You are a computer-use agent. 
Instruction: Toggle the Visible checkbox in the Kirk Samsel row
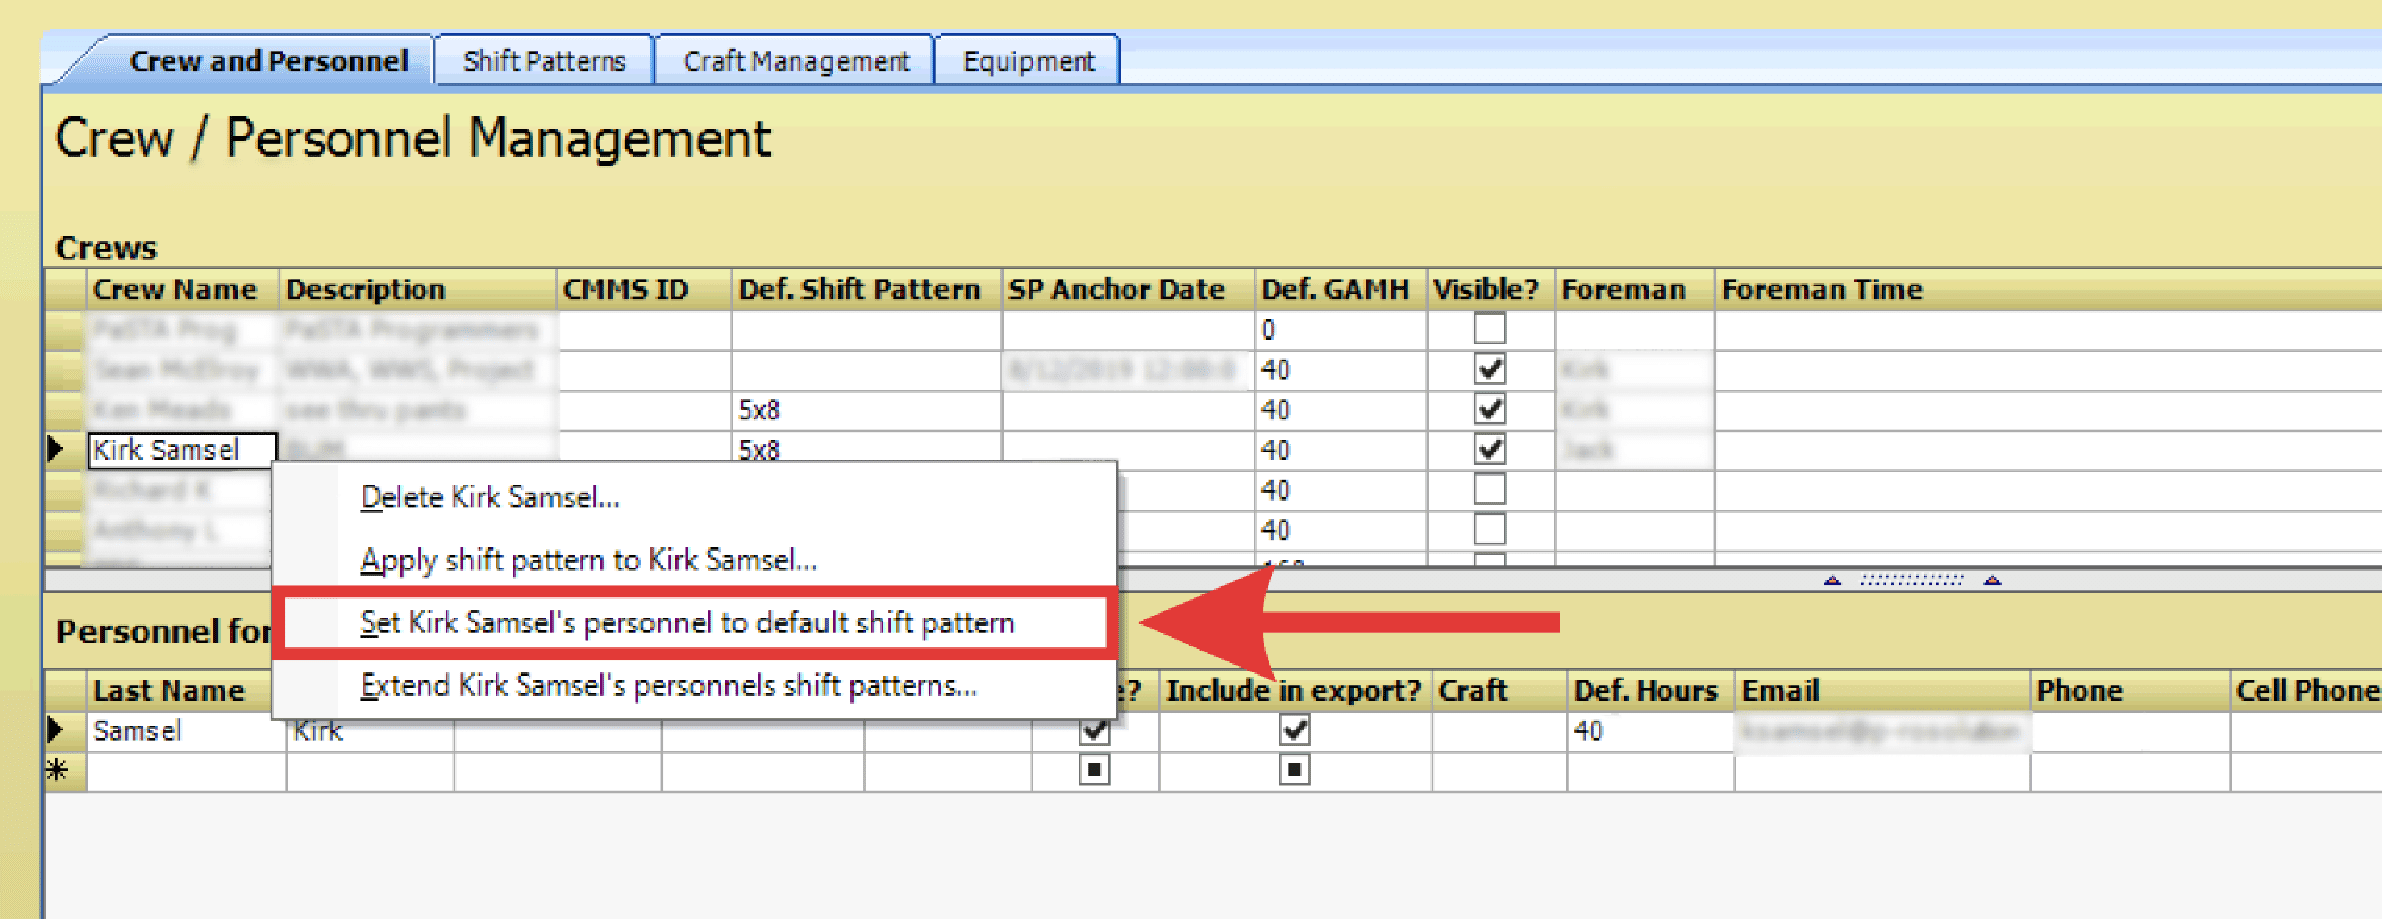click(1489, 450)
